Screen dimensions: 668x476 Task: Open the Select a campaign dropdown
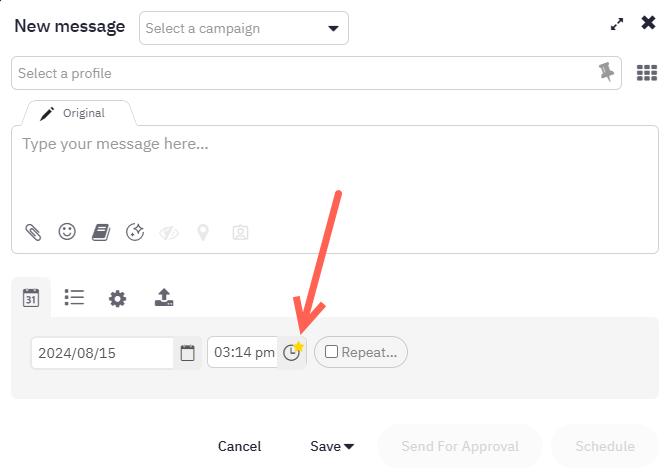click(244, 28)
